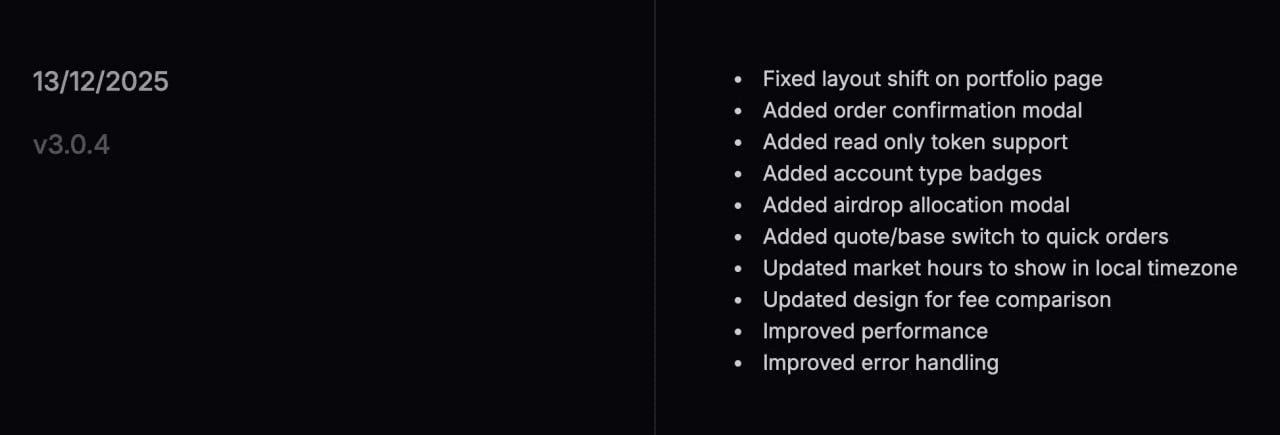Click bullet before 'Improved error handling'
Screen dimensions: 1280x435
(739, 364)
